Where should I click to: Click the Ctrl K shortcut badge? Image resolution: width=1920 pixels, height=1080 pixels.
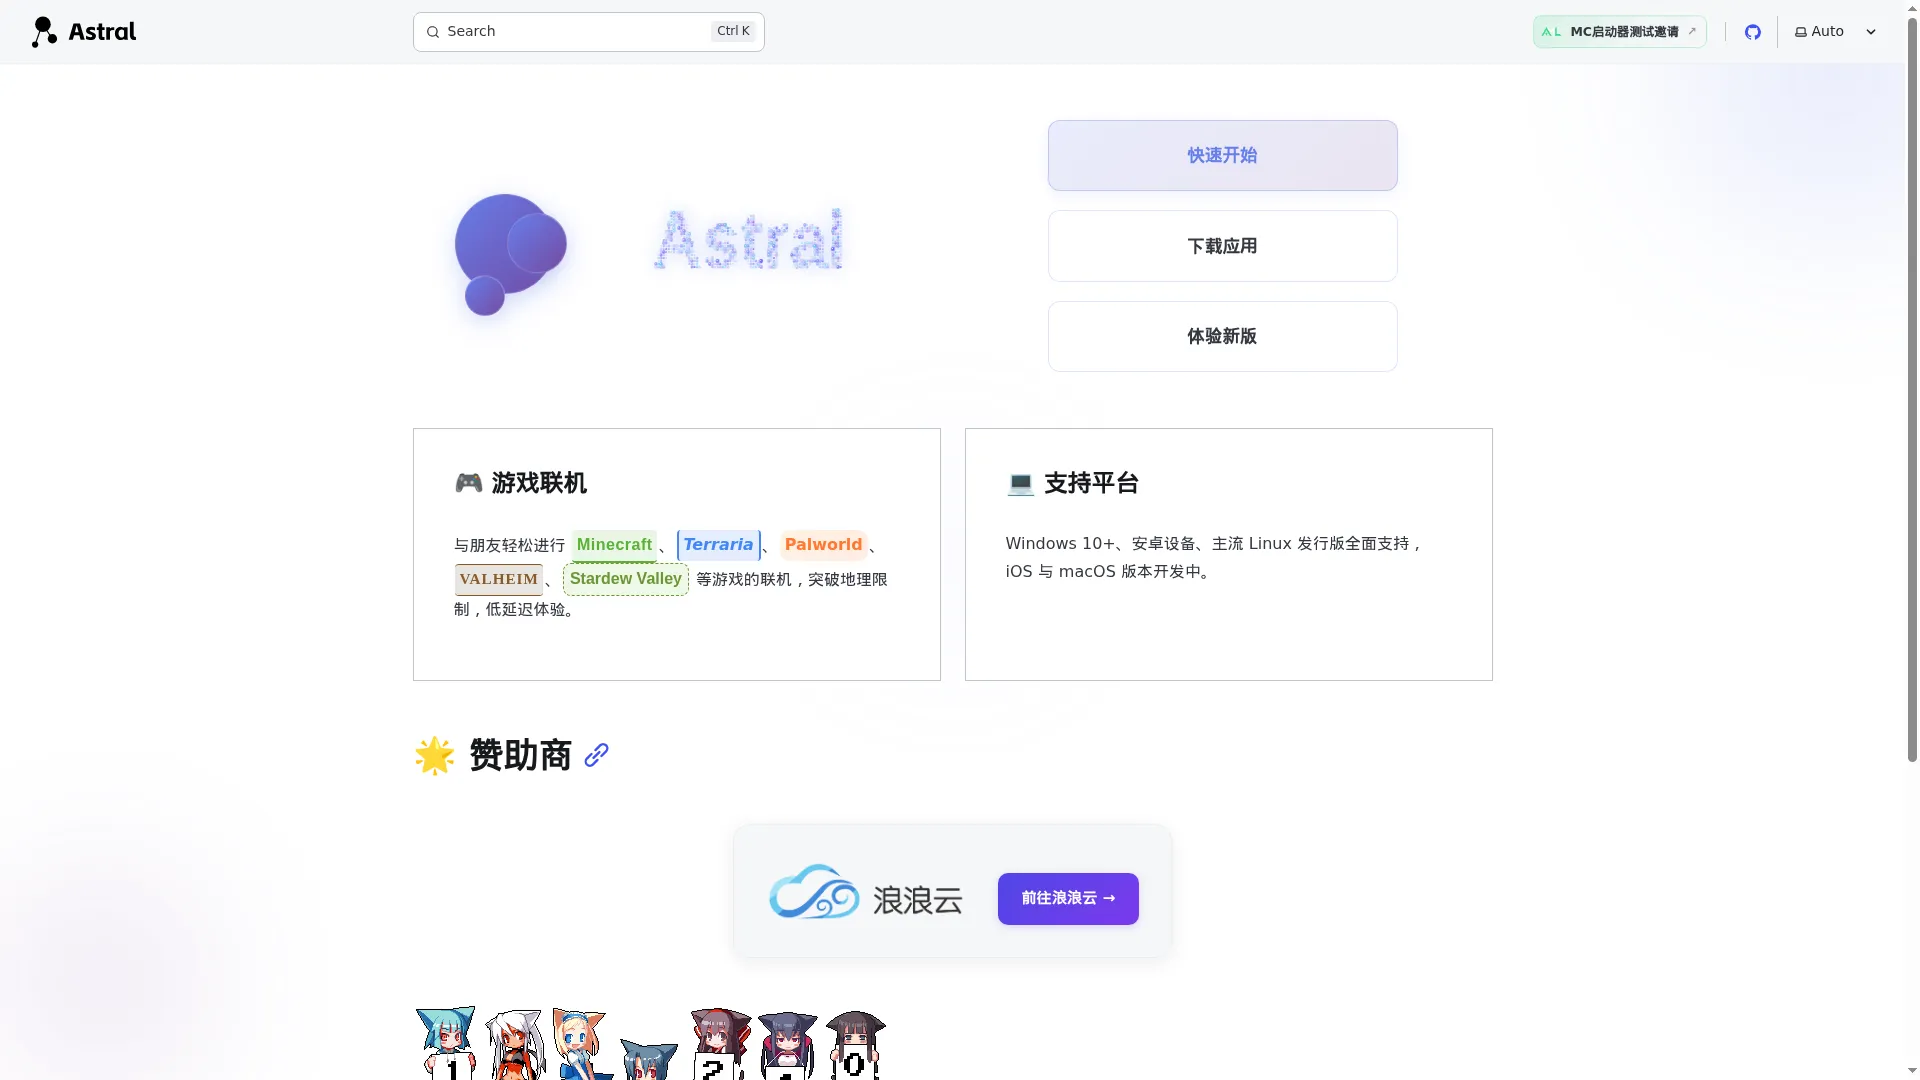click(733, 31)
